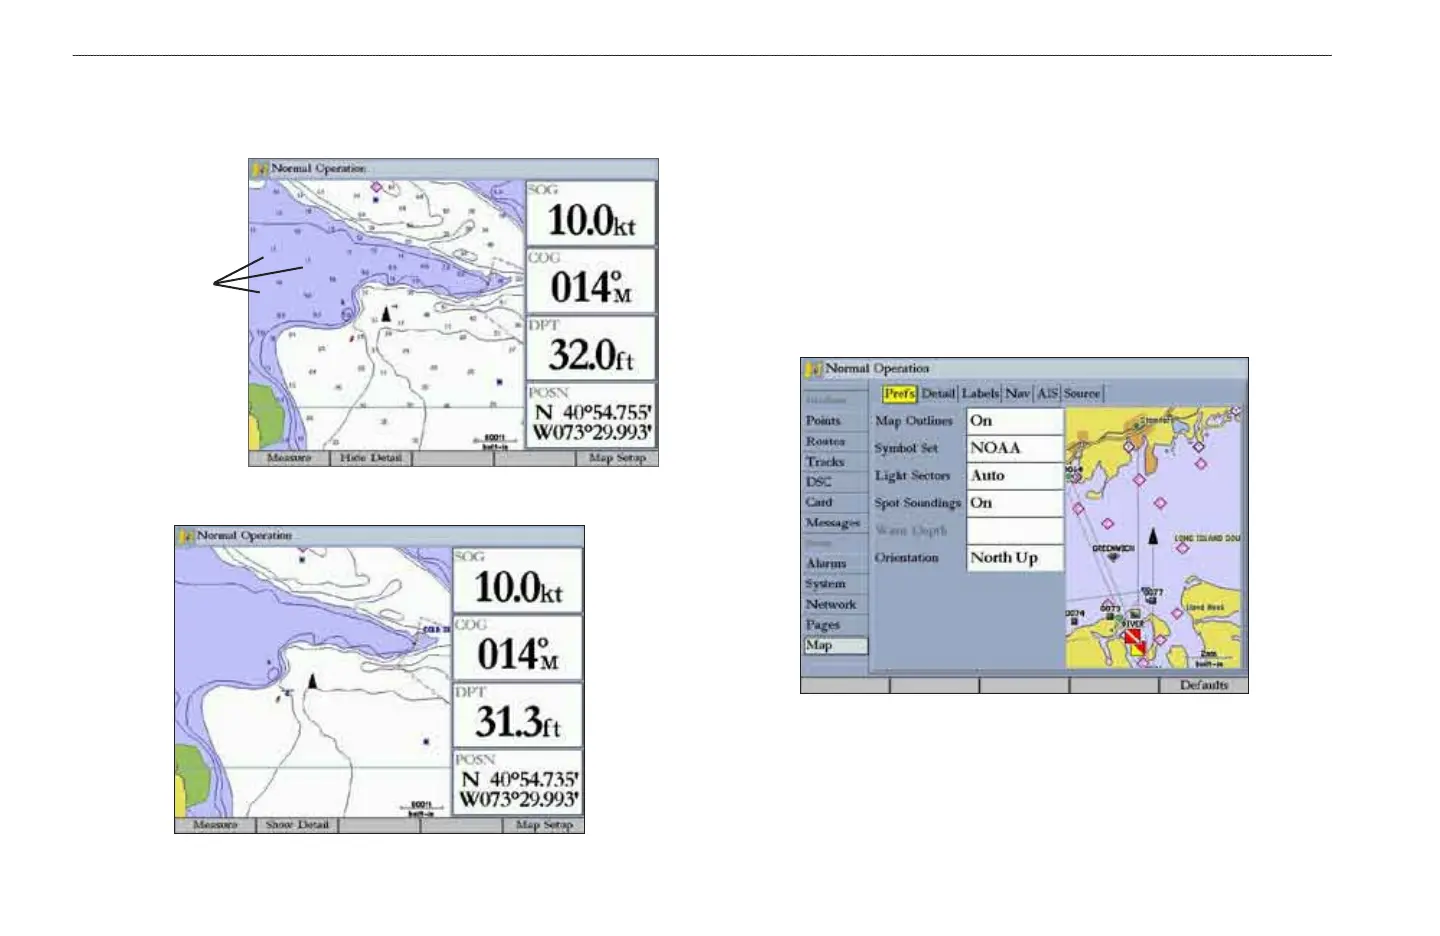Select the COG field on the 32.0 ft chart

[591, 281]
